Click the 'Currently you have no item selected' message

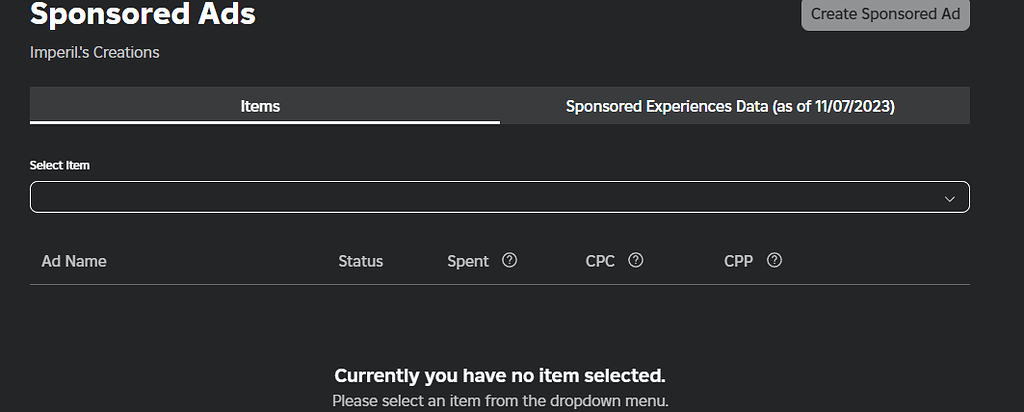click(x=500, y=375)
